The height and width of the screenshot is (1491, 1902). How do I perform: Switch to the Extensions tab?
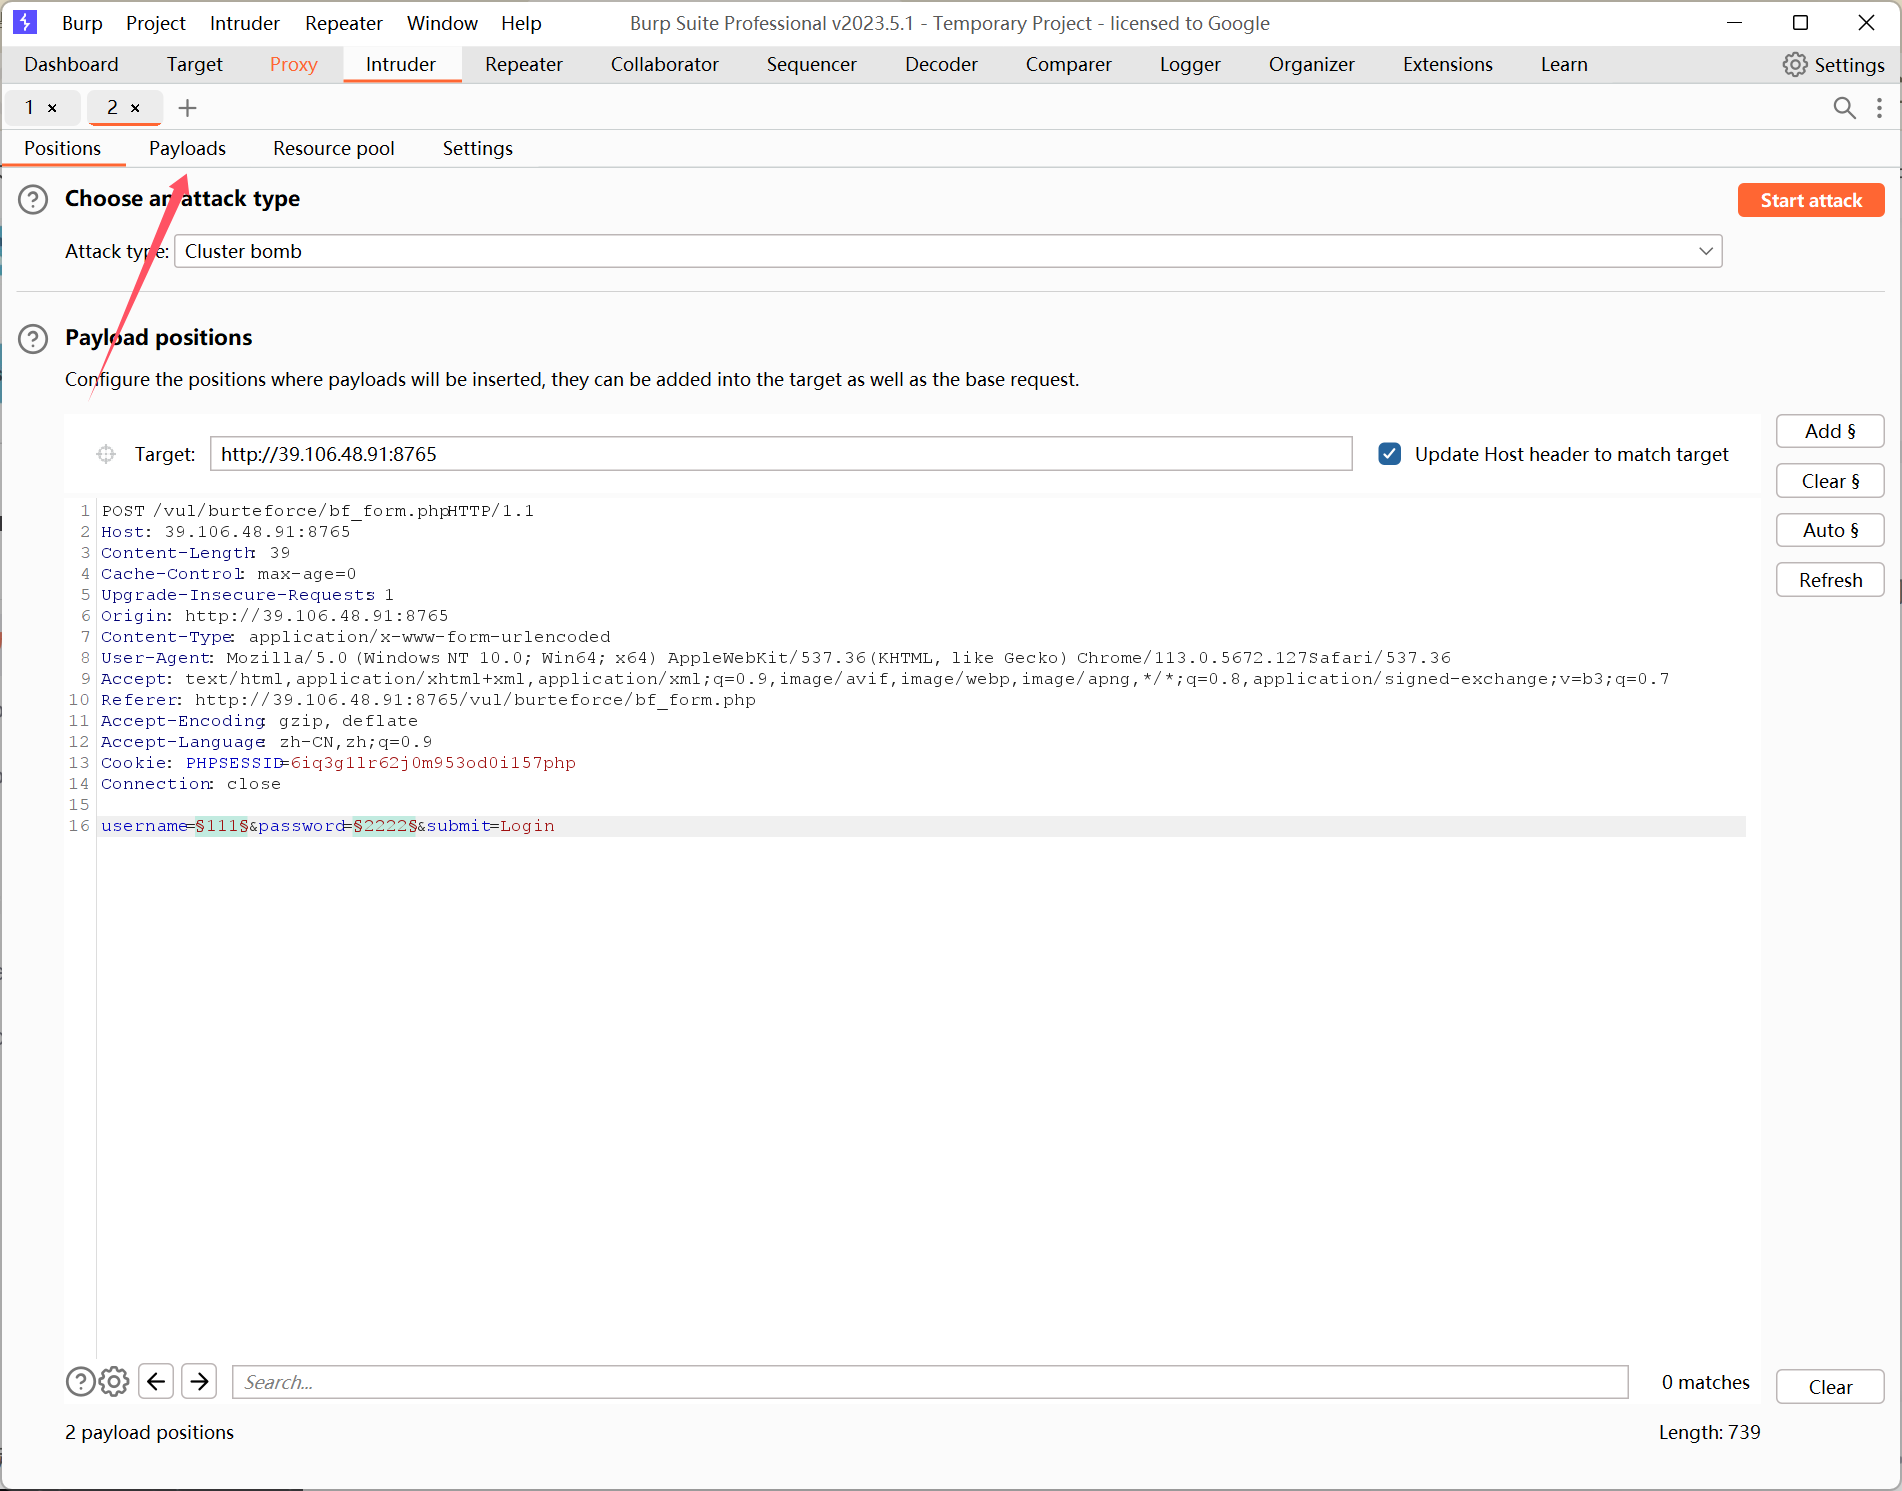tap(1448, 65)
